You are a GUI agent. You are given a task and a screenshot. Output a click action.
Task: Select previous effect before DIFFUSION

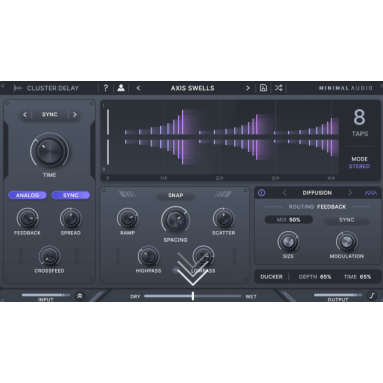pyautogui.click(x=284, y=193)
